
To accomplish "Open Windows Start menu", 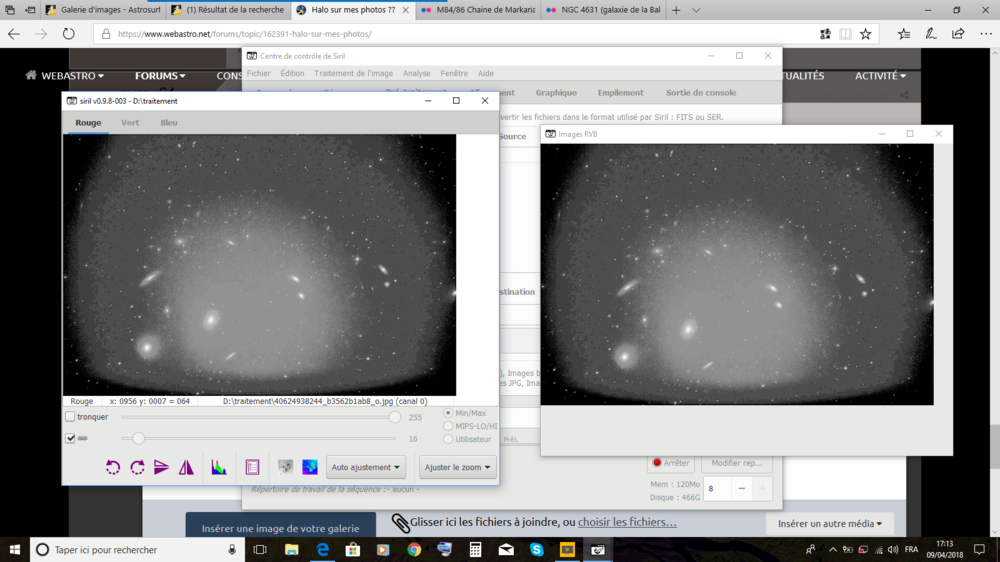I will 15,549.
